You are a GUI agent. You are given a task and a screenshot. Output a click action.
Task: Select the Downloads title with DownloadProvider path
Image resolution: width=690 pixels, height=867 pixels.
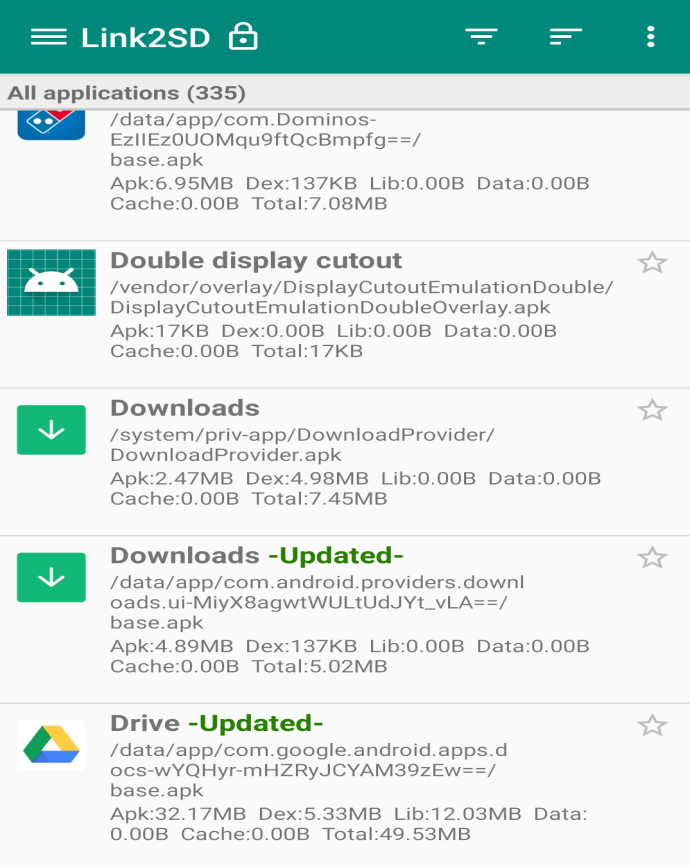point(185,408)
